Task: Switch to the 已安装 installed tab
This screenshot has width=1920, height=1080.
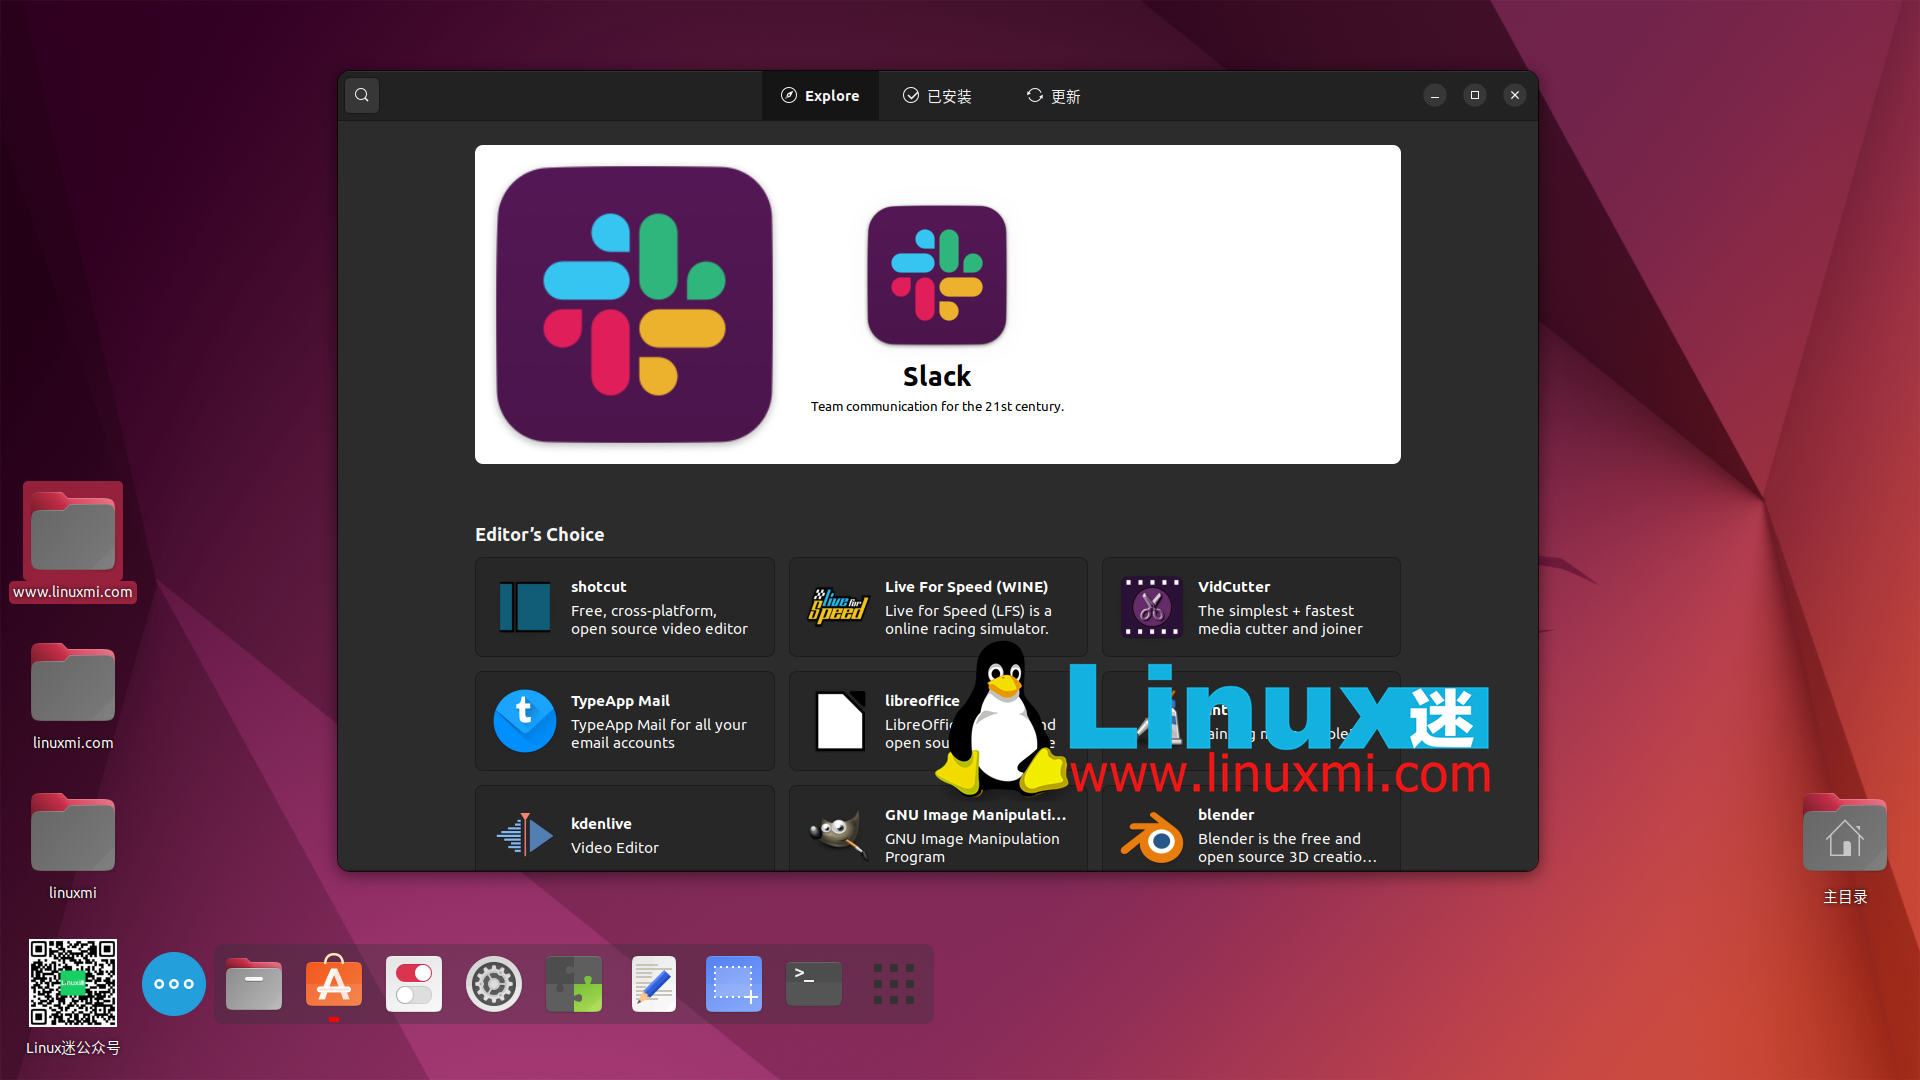Action: 937,96
